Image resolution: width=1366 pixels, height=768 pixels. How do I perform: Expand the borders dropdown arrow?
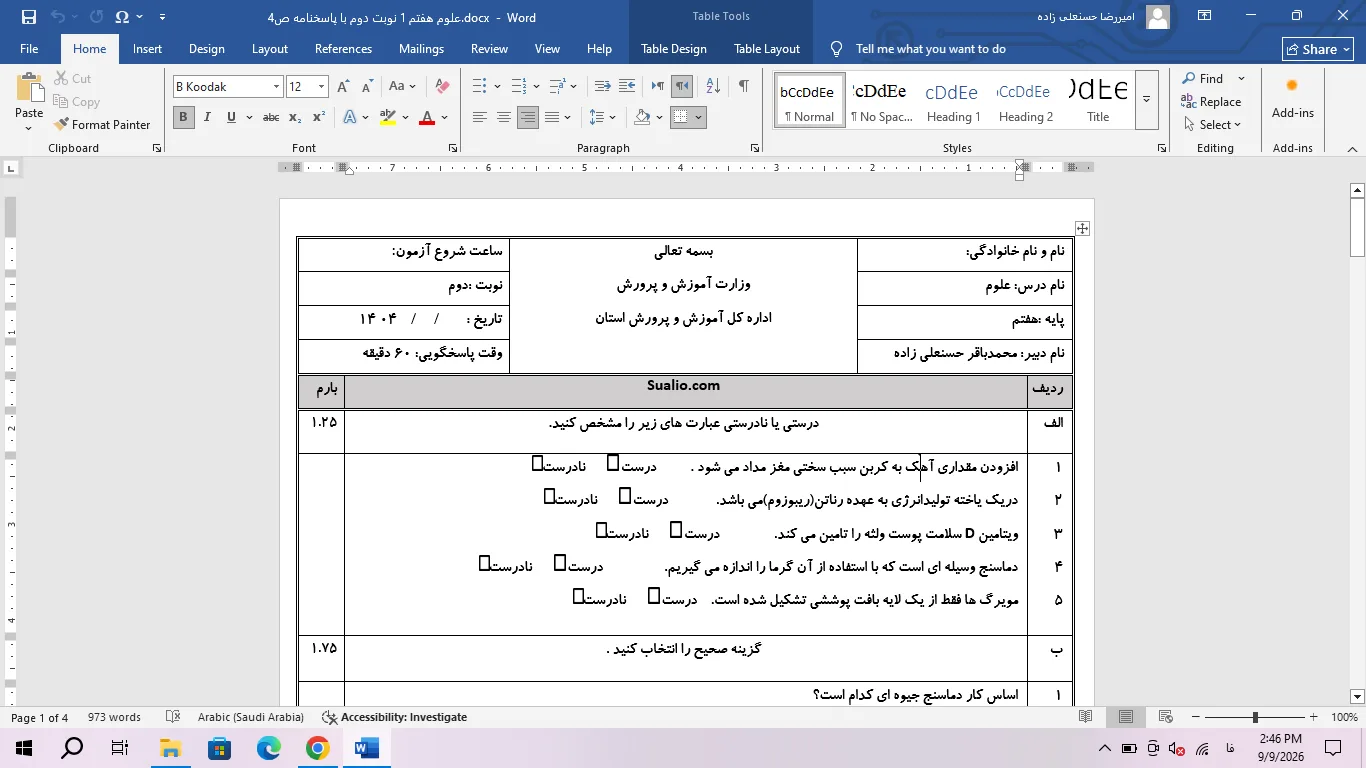tap(699, 117)
